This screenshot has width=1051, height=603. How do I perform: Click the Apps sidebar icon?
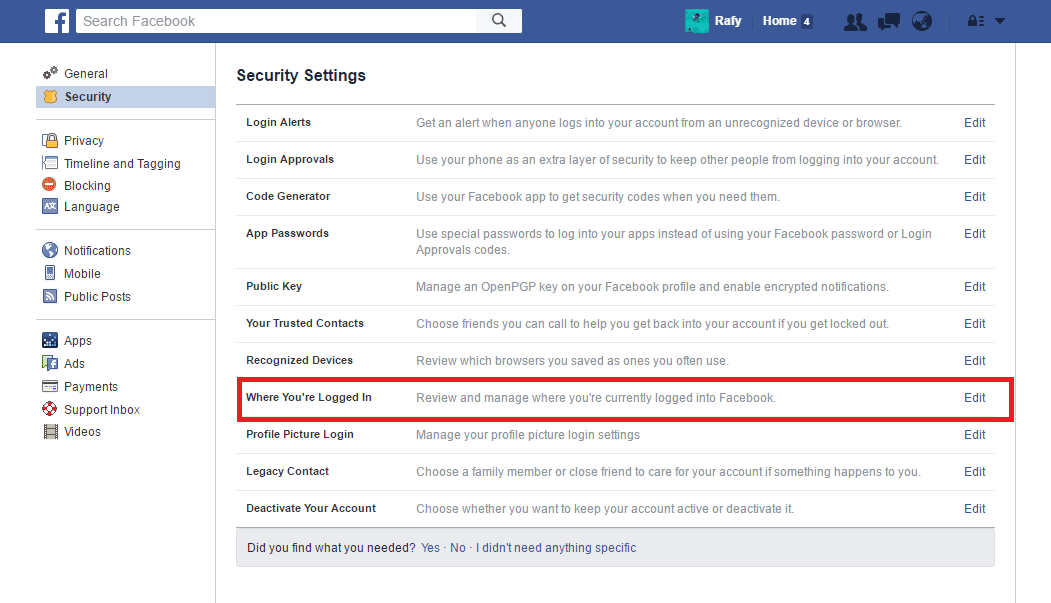click(49, 340)
